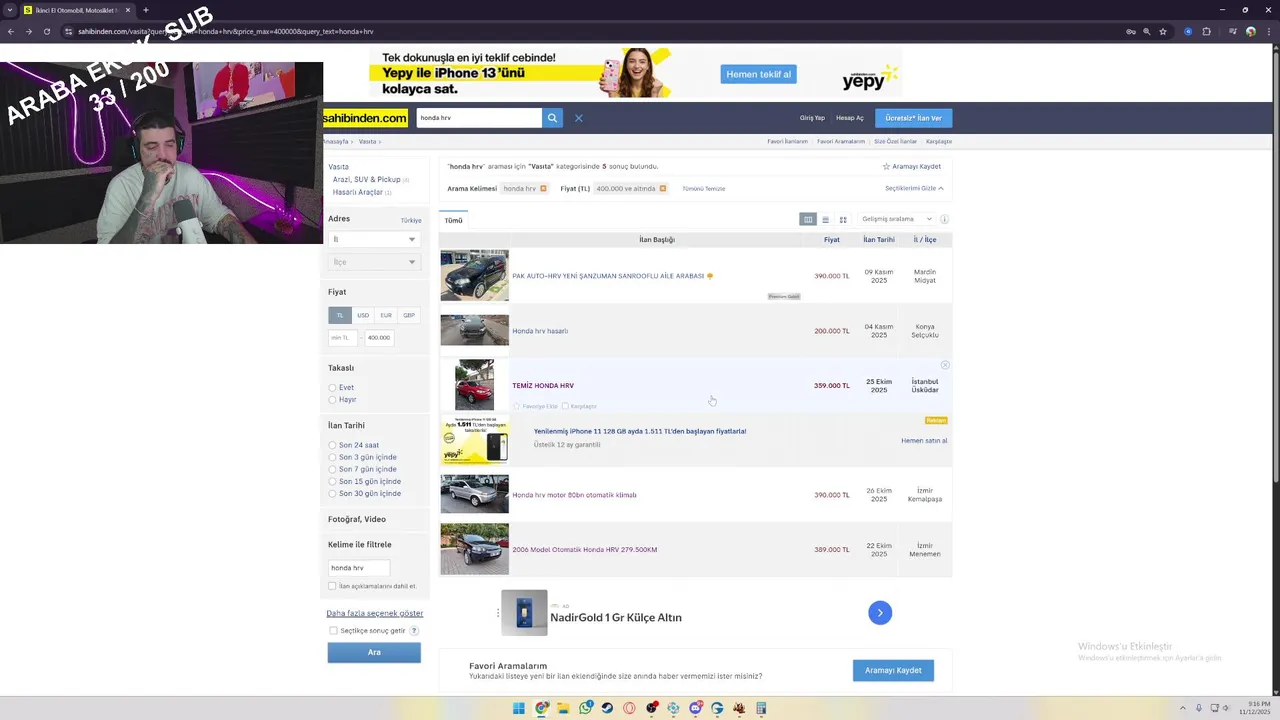Viewport: 1280px width, 720px height.
Task: Select the 'Tümü' results tab
Action: tap(454, 220)
